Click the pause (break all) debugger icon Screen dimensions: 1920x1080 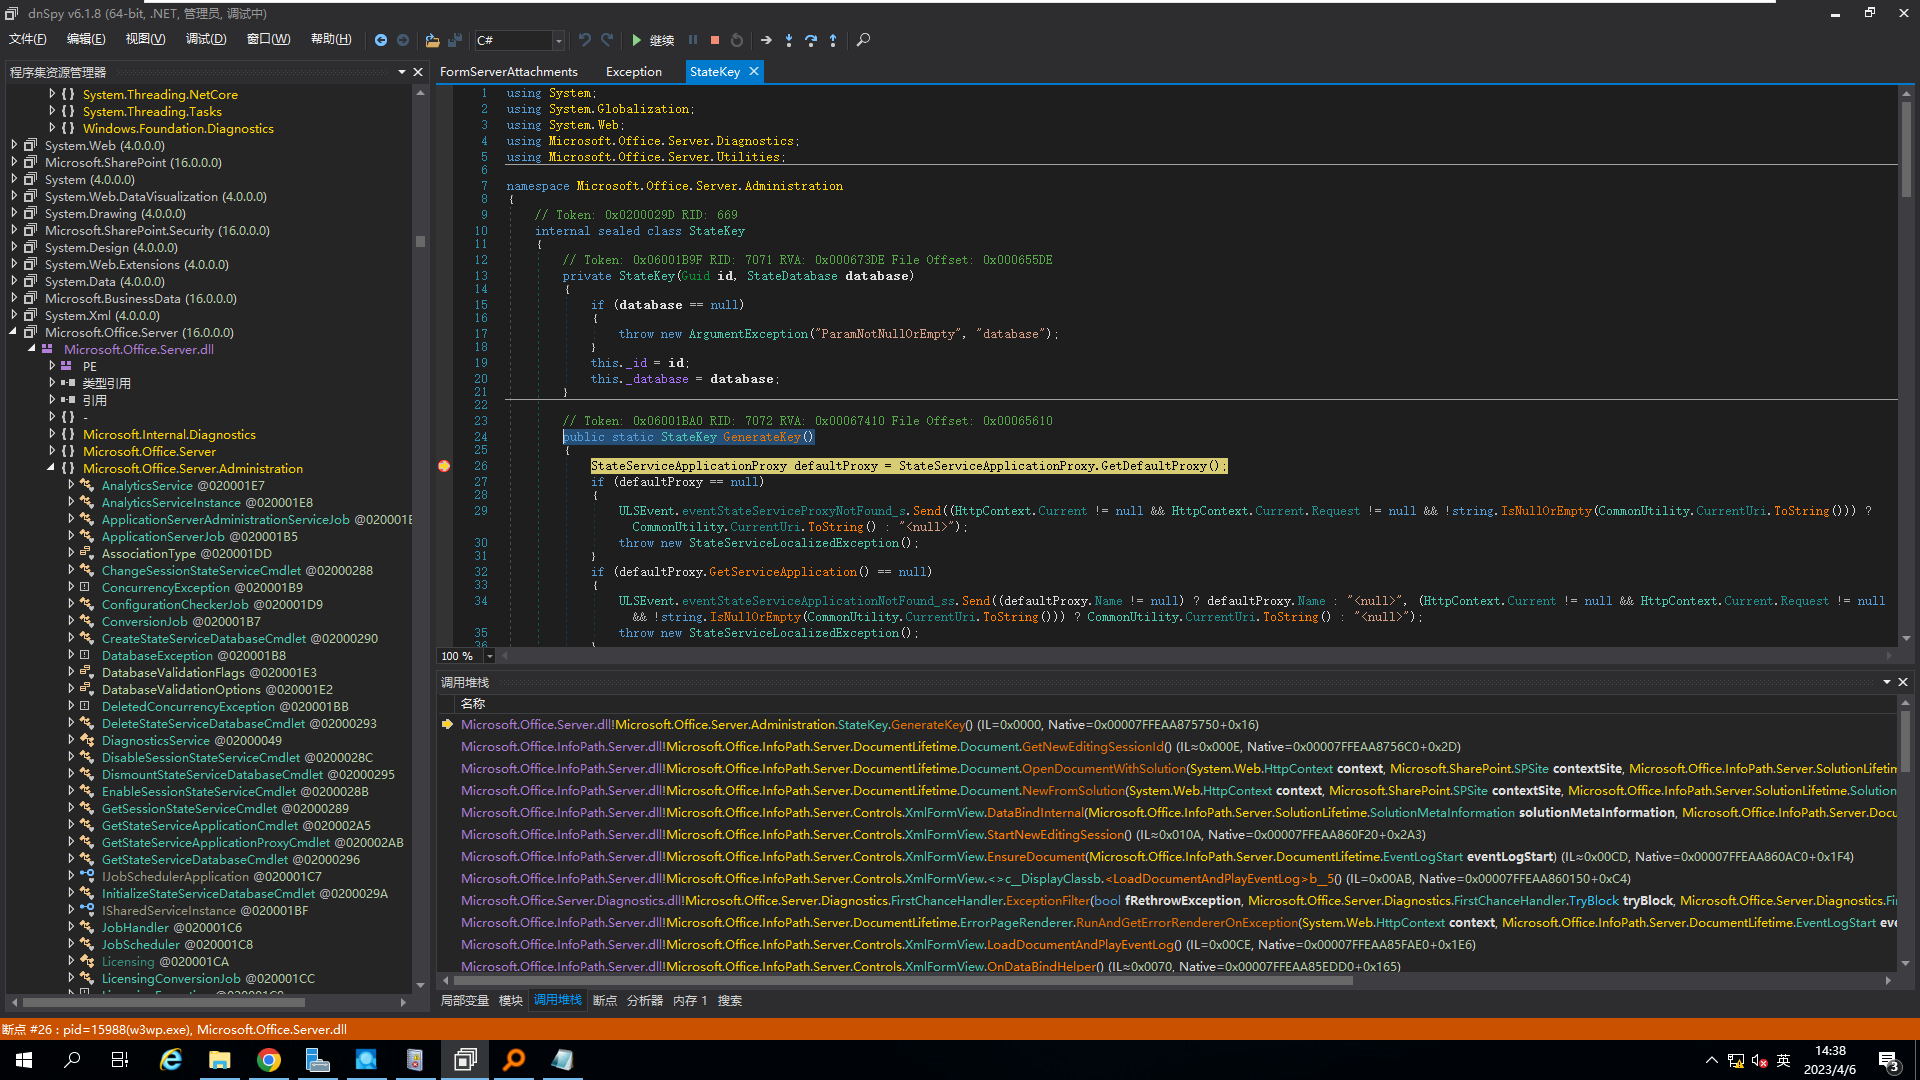693,40
